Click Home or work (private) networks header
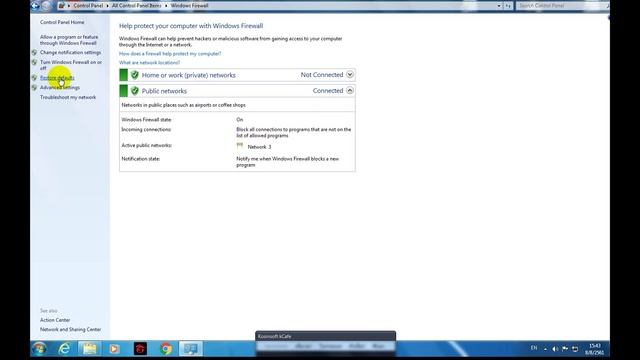 click(x=189, y=75)
